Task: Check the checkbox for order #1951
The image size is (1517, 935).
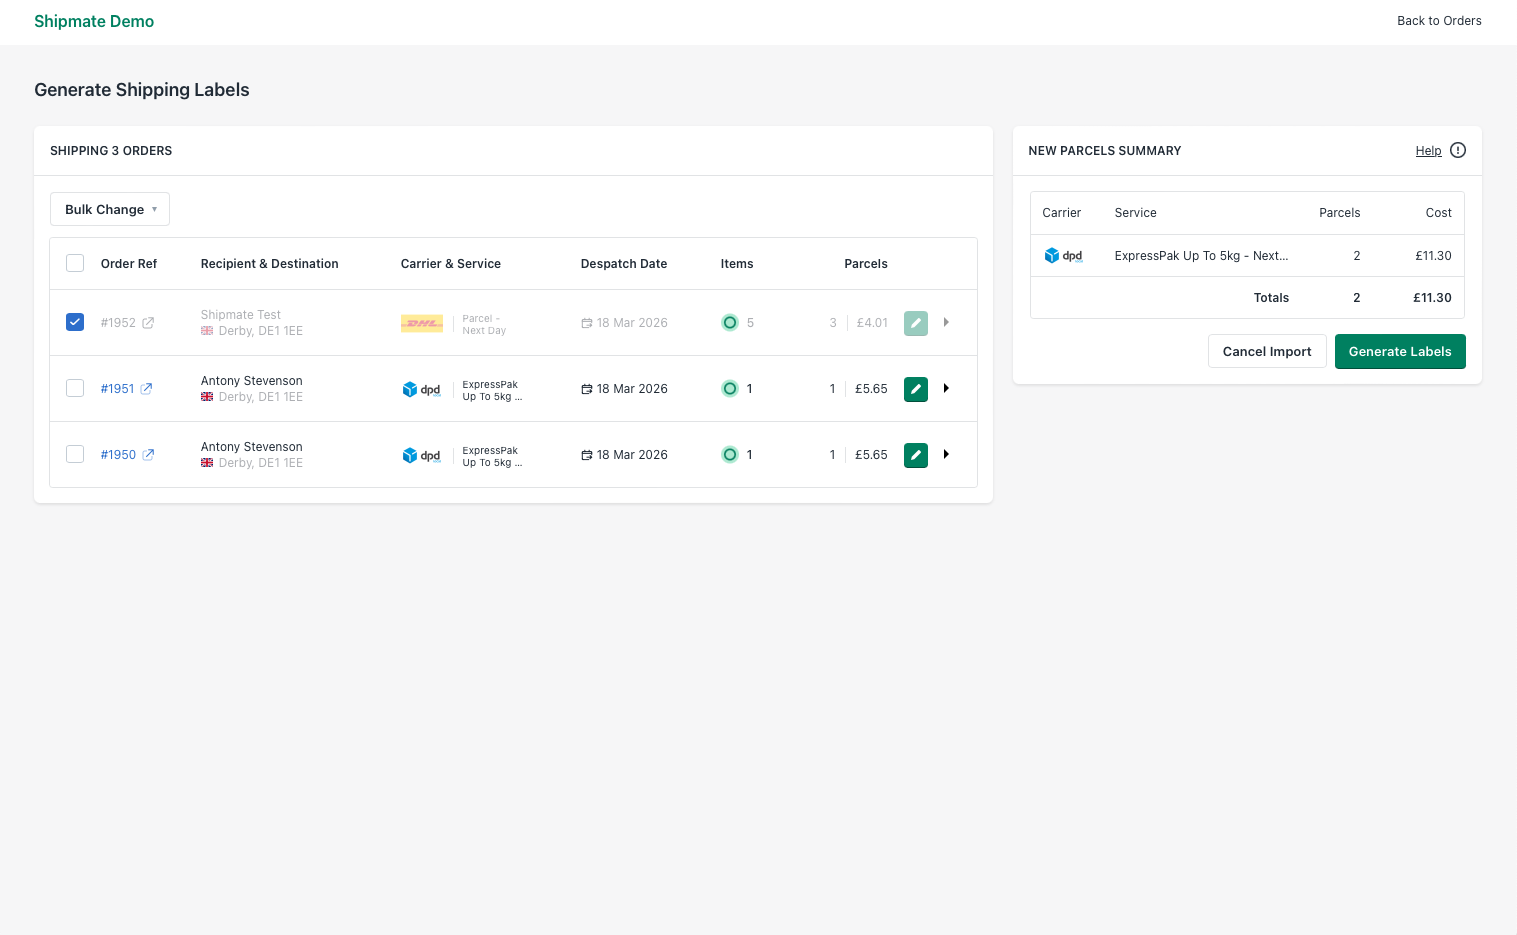Action: pos(75,388)
